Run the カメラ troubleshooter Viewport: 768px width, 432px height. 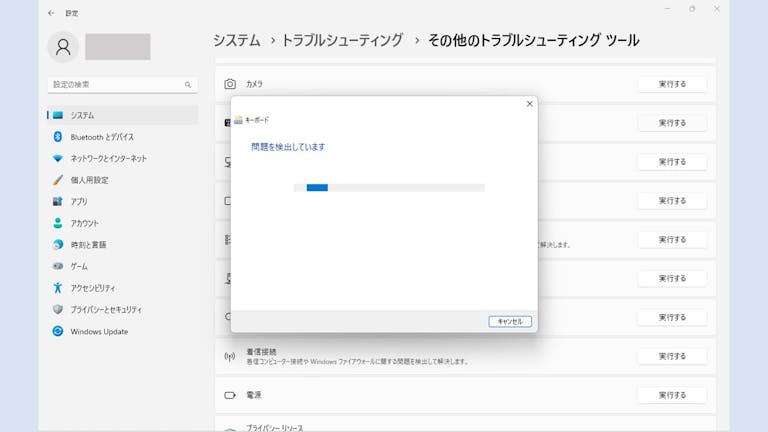pos(672,84)
